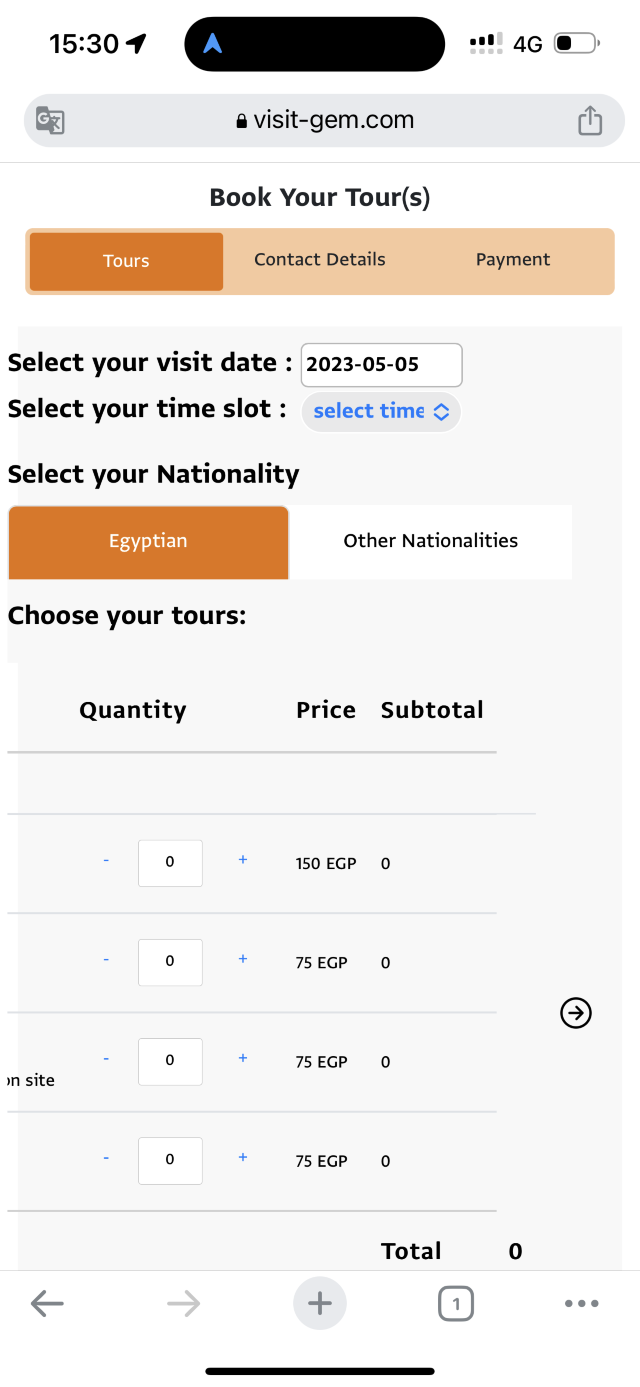Click quantity field in first 75 EGP row
This screenshot has width=640, height=1387.
tap(170, 962)
